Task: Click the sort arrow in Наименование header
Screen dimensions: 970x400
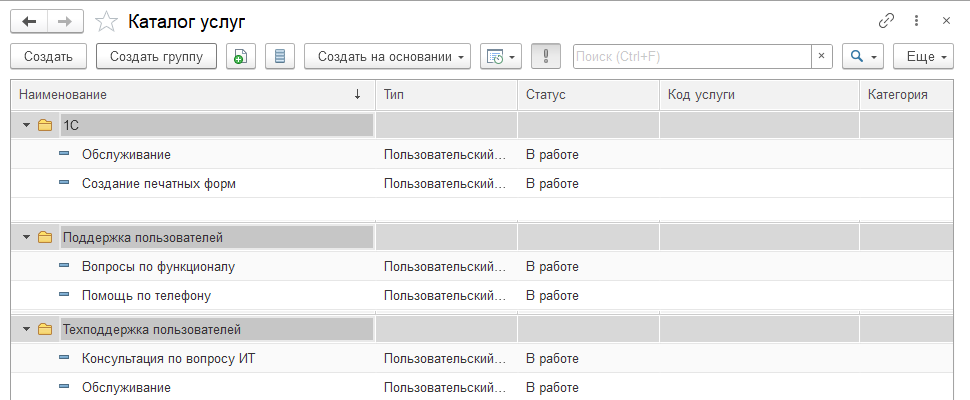Action: 357,95
